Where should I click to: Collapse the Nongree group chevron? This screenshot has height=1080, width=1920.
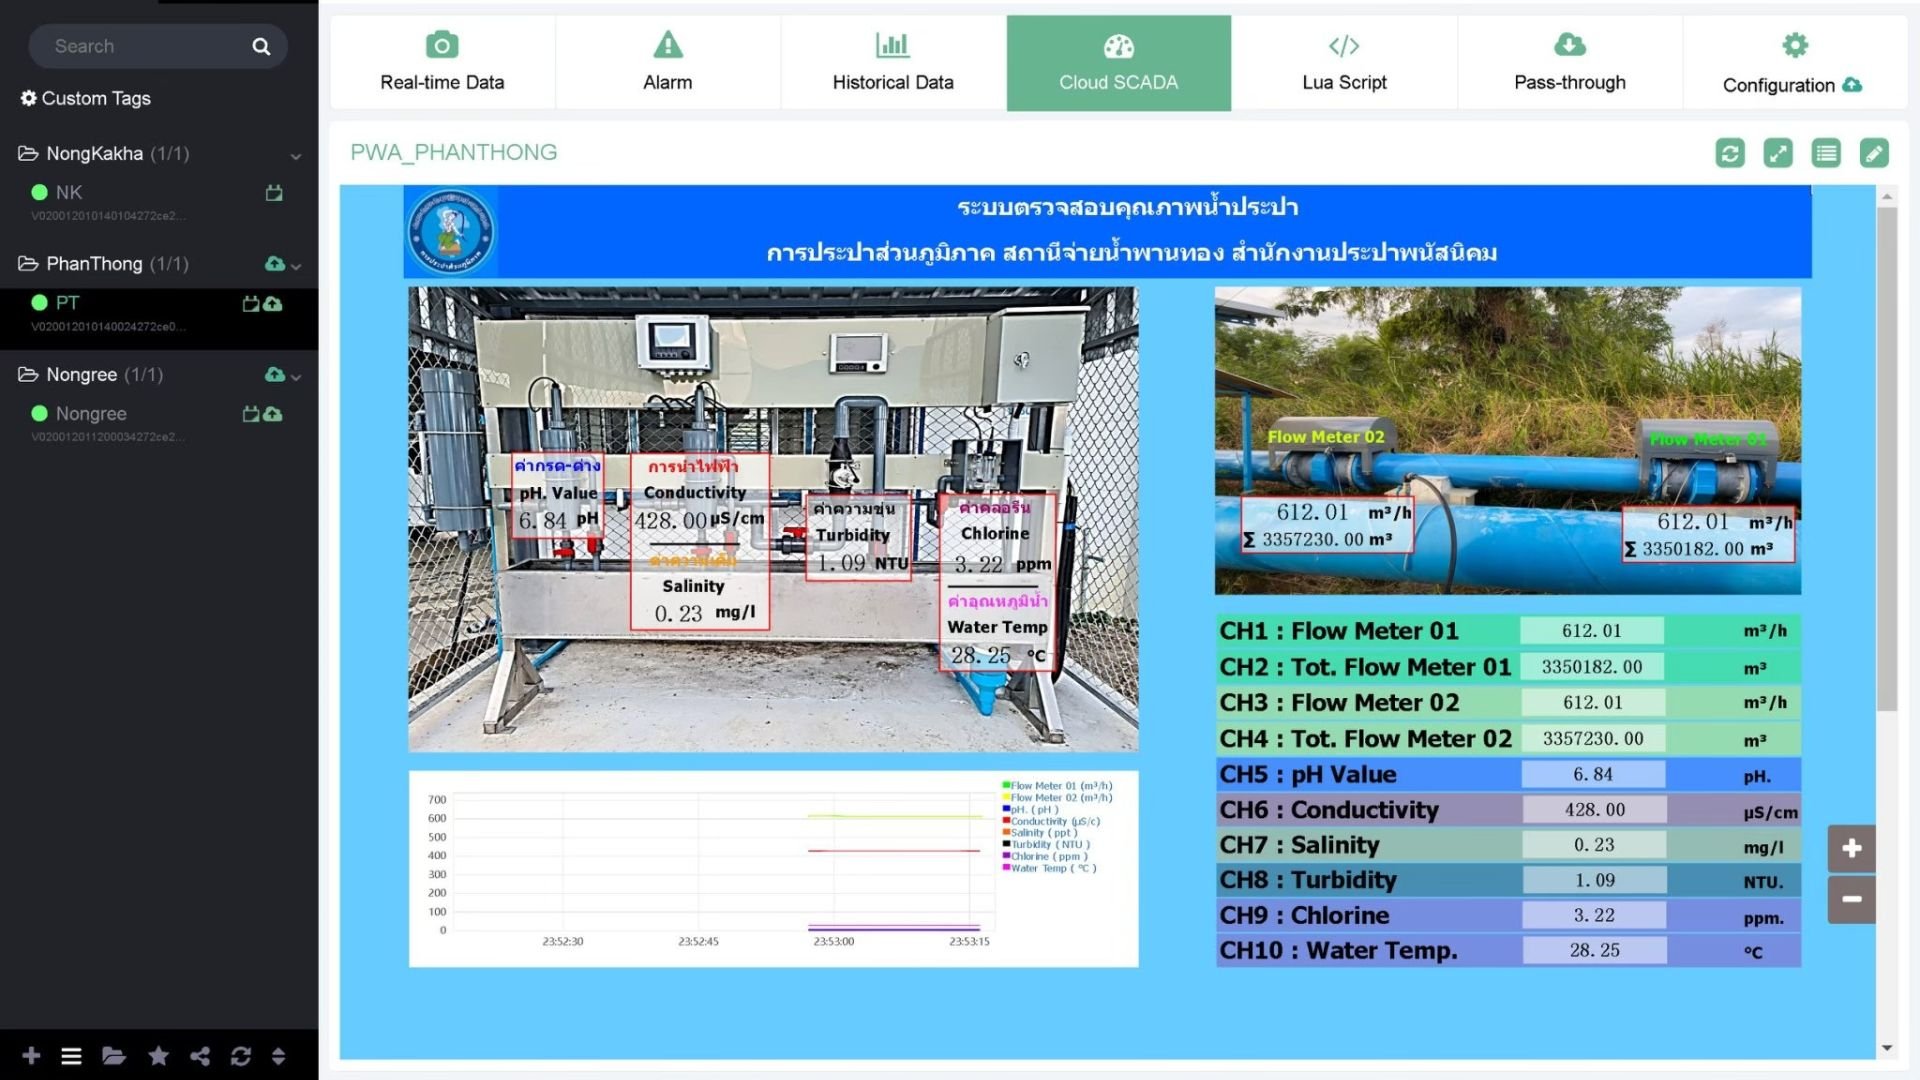[296, 377]
